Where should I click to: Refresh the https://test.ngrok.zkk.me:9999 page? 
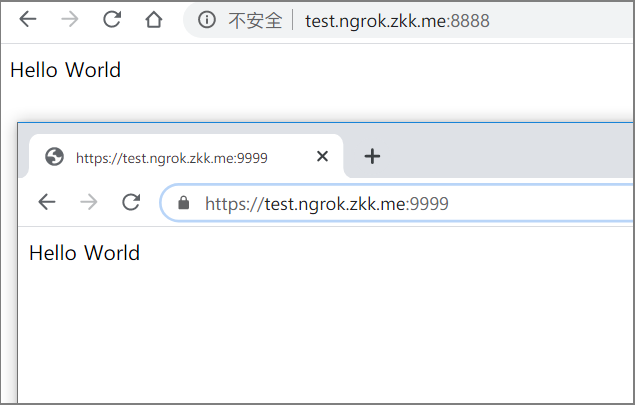click(130, 203)
